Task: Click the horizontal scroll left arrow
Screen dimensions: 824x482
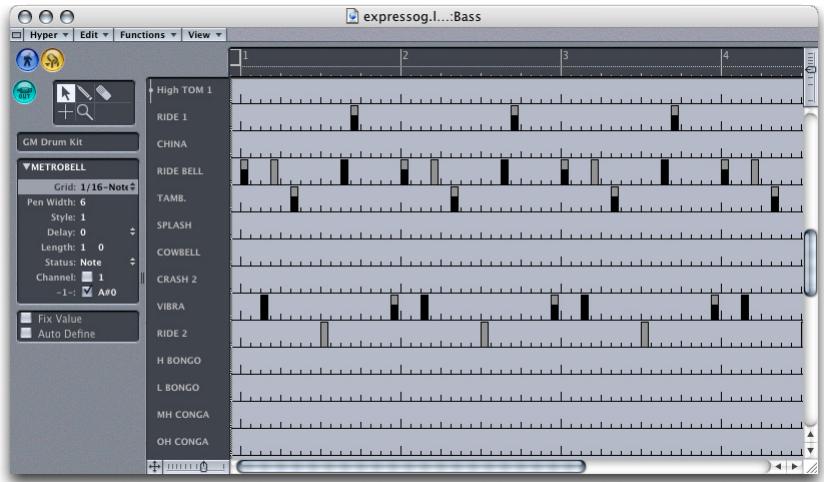Action: [778, 466]
